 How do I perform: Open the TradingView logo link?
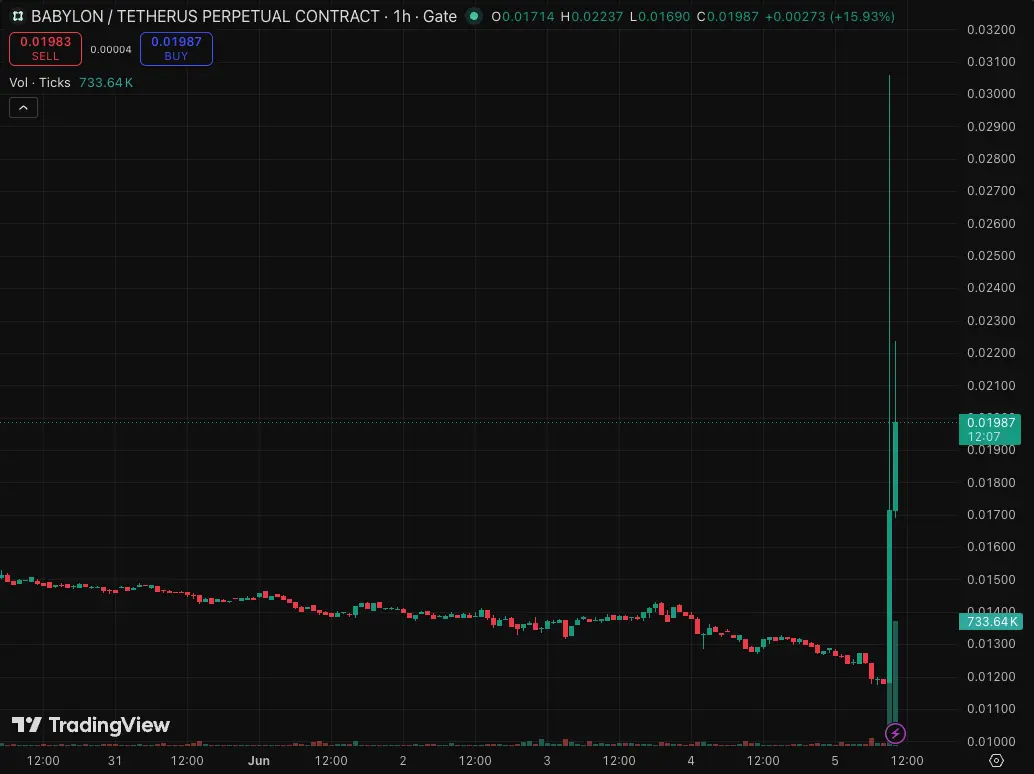[91, 725]
